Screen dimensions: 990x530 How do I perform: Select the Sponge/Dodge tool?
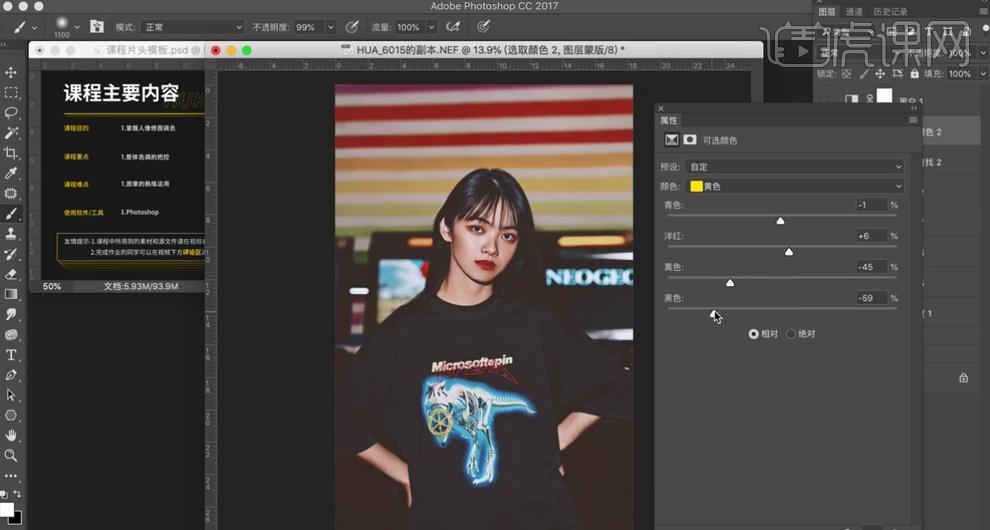[x=11, y=335]
